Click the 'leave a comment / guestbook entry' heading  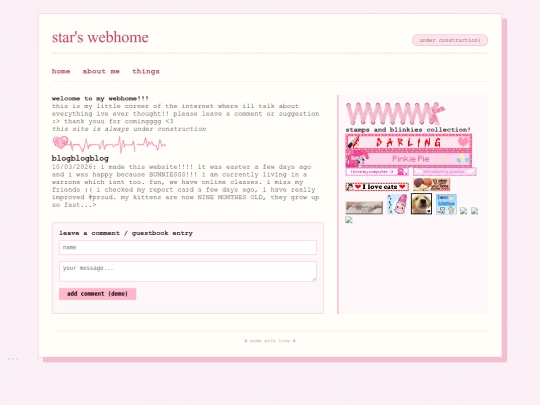pyautogui.click(x=126, y=233)
